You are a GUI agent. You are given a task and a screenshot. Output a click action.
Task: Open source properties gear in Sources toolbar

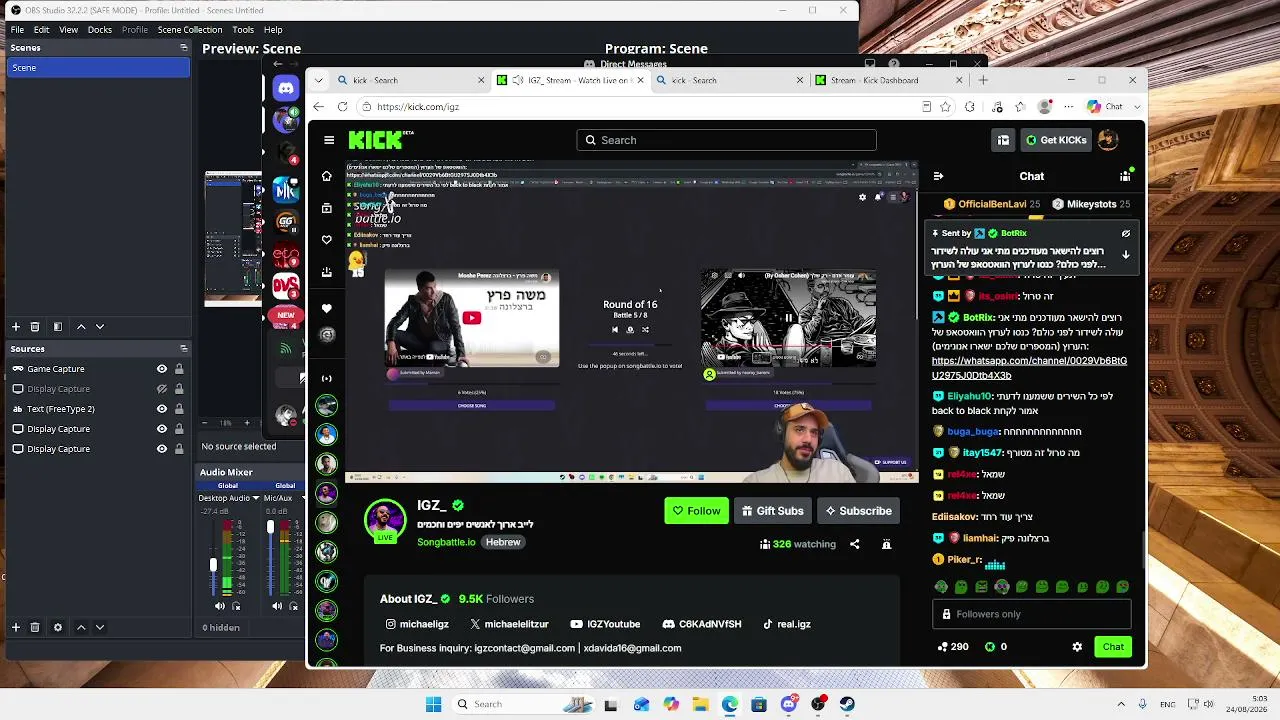(57, 627)
